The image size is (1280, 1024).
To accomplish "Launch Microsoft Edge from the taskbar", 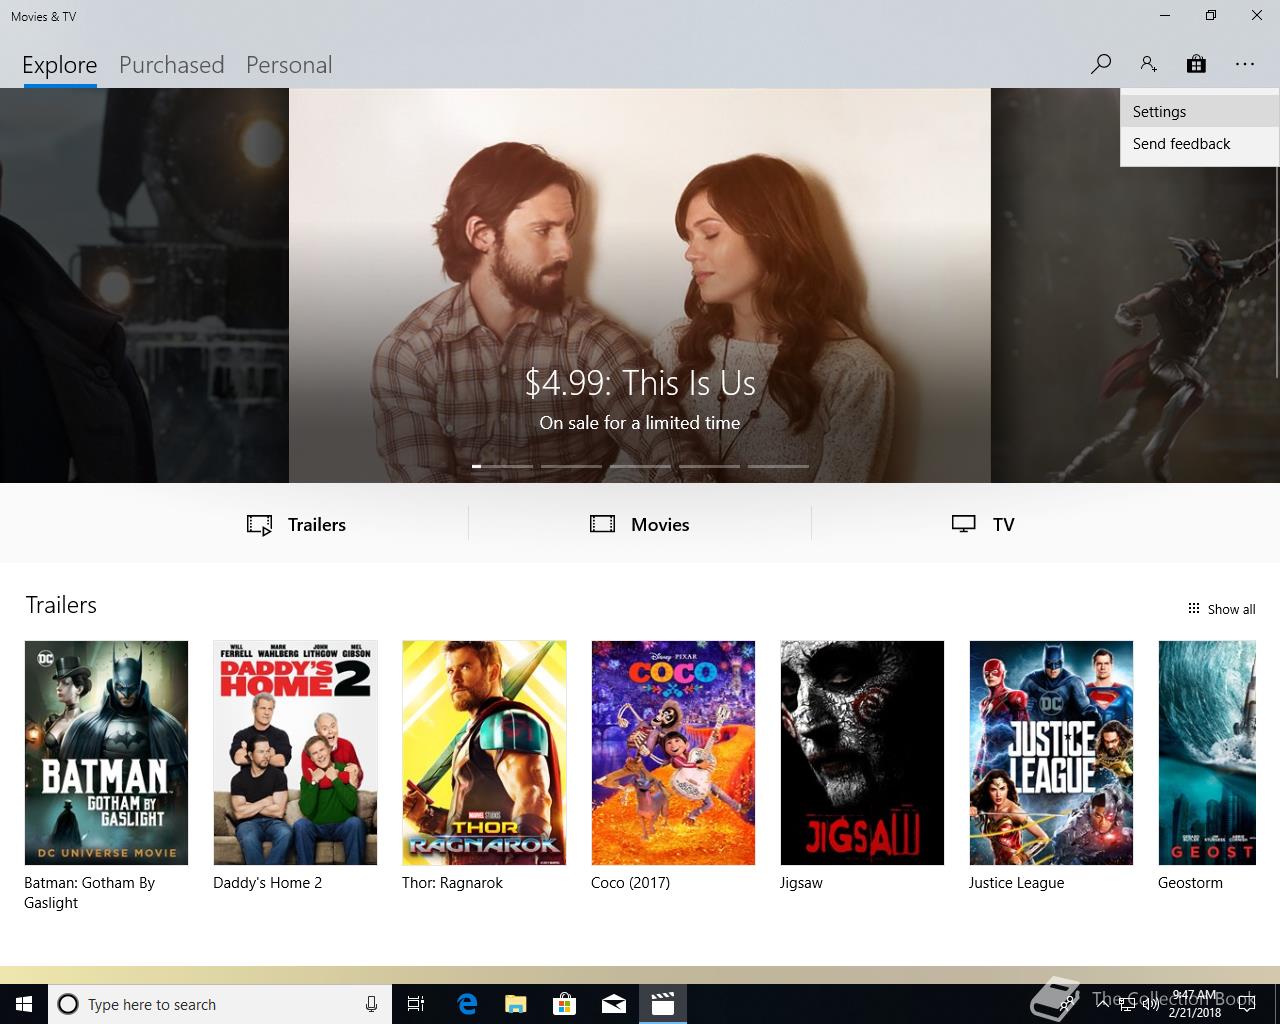I will (x=467, y=1004).
